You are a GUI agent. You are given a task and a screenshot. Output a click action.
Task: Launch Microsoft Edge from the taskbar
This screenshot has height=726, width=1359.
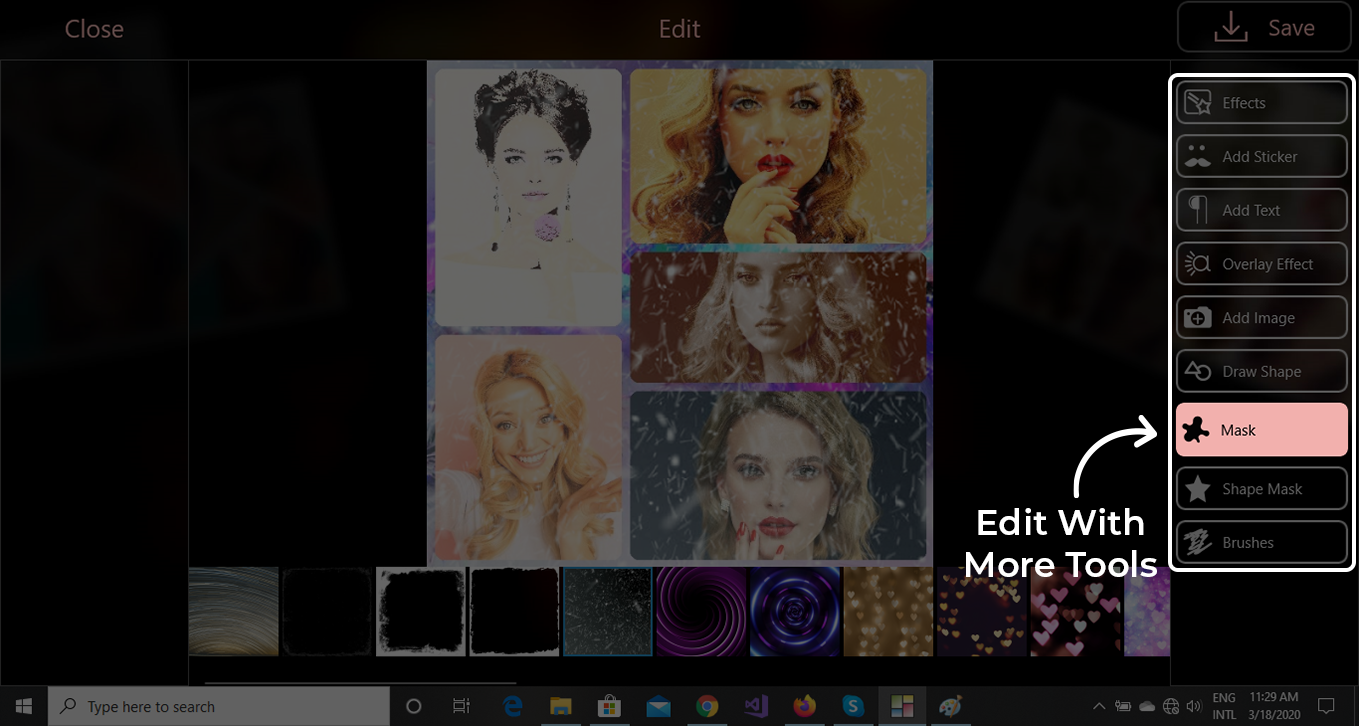coord(512,706)
